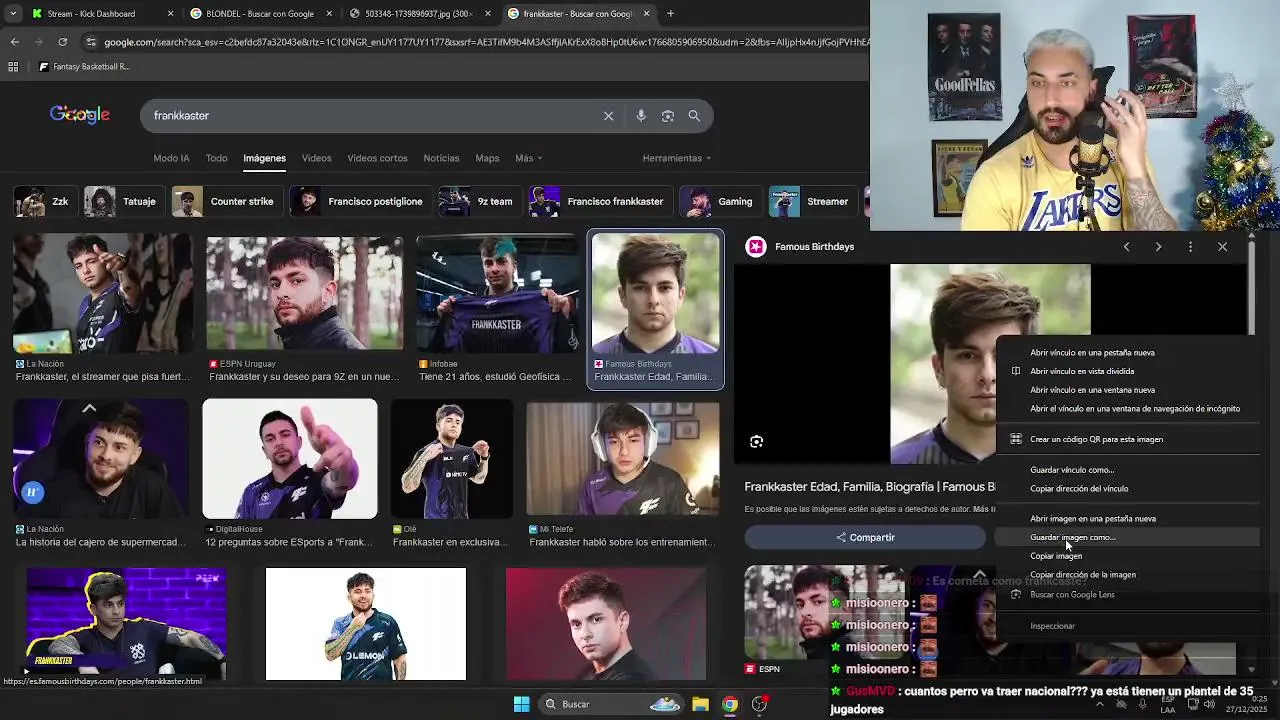Open Windows Start menu
1280x720 pixels.
tap(521, 704)
